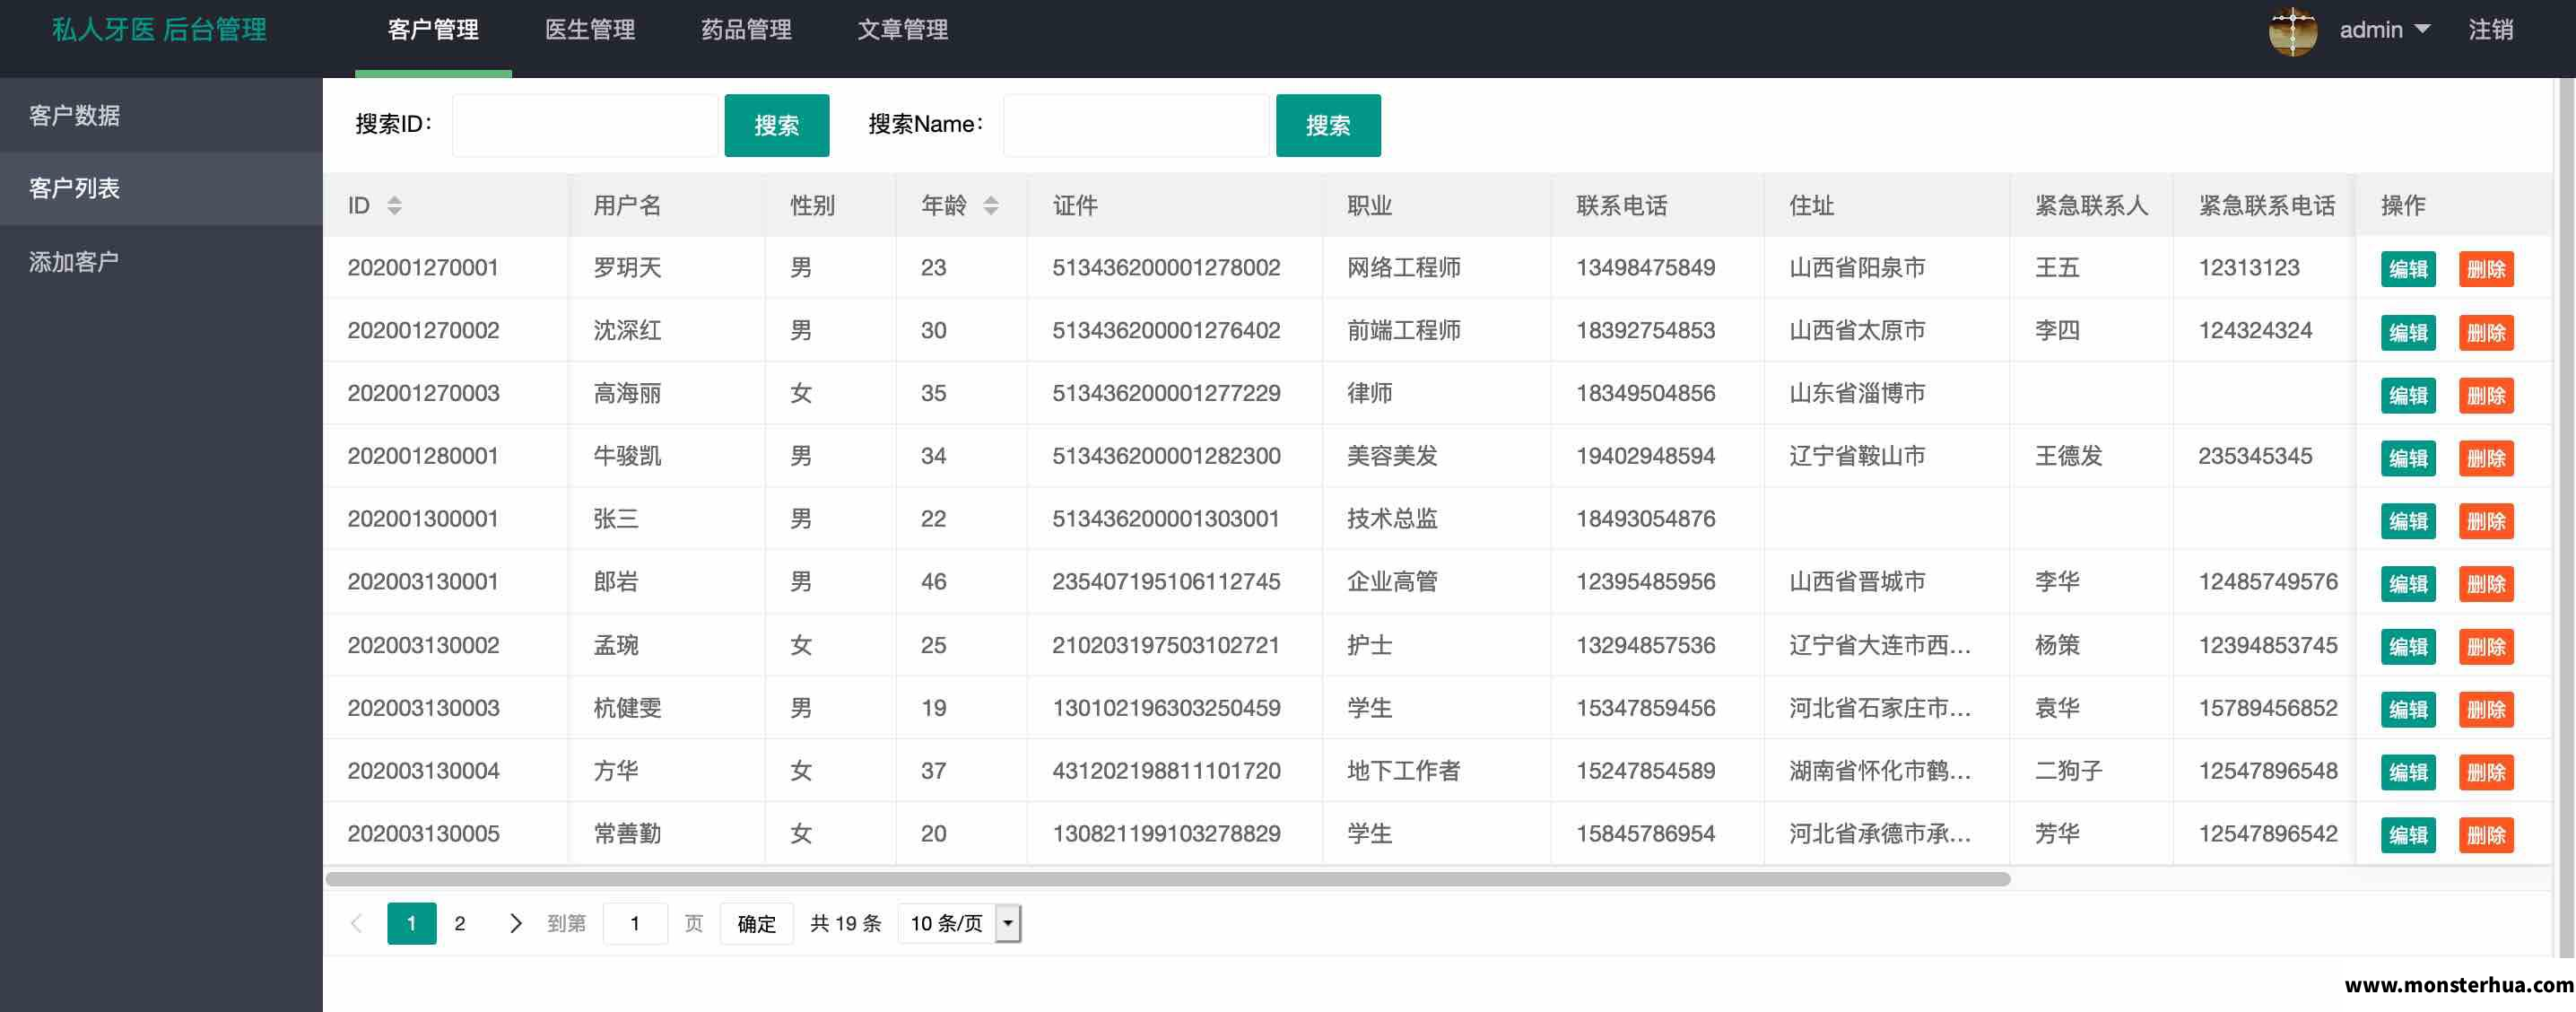
Task: Edit customer 常善勤 row
Action: point(2408,835)
